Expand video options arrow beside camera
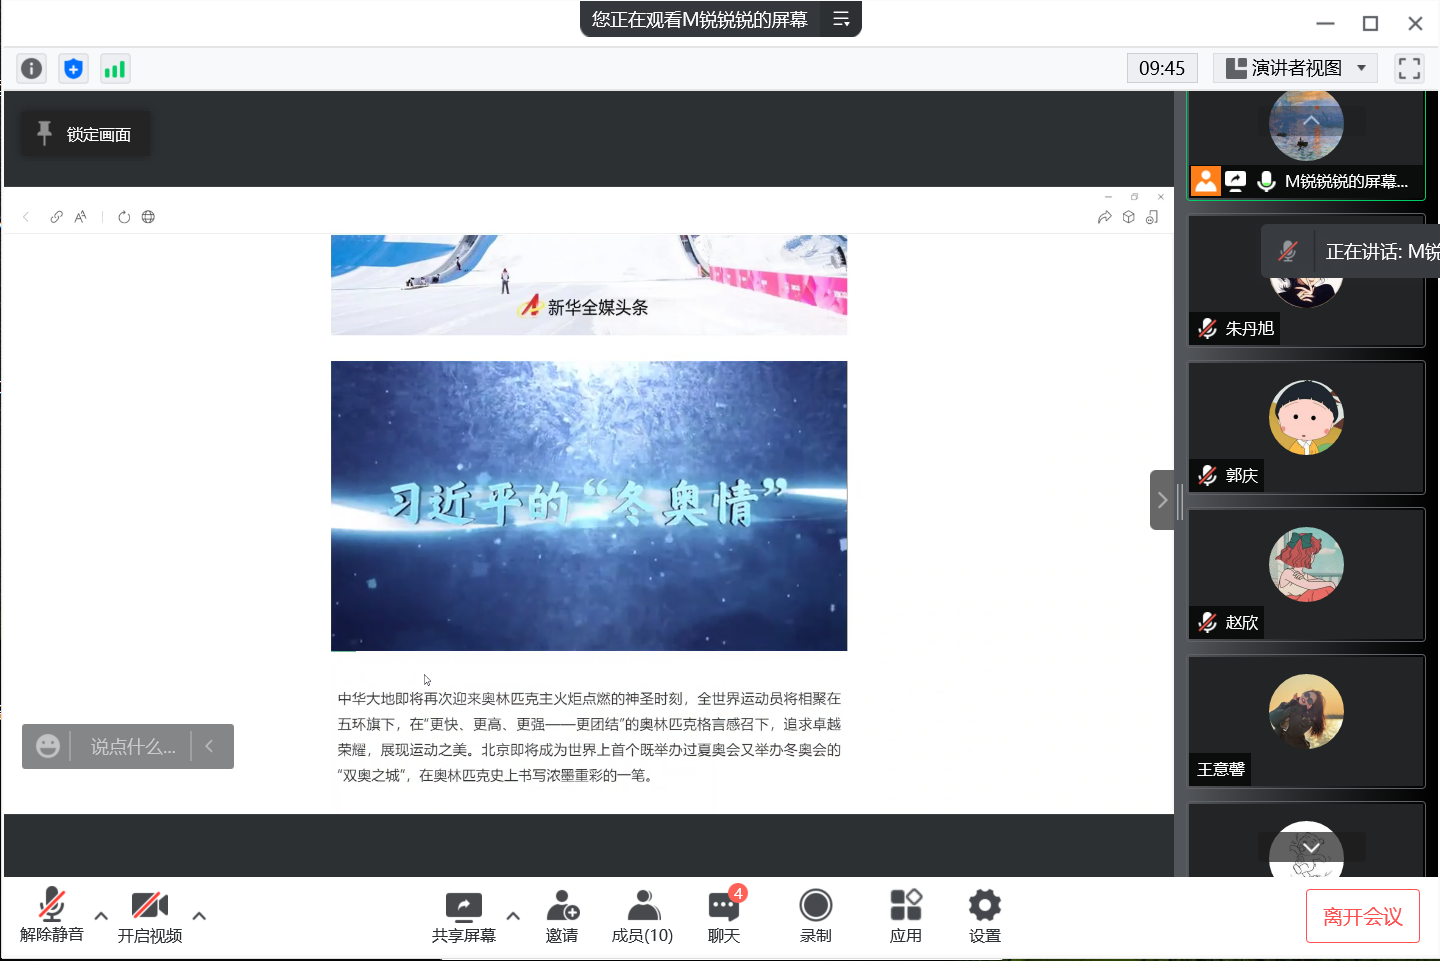 pyautogui.click(x=199, y=915)
